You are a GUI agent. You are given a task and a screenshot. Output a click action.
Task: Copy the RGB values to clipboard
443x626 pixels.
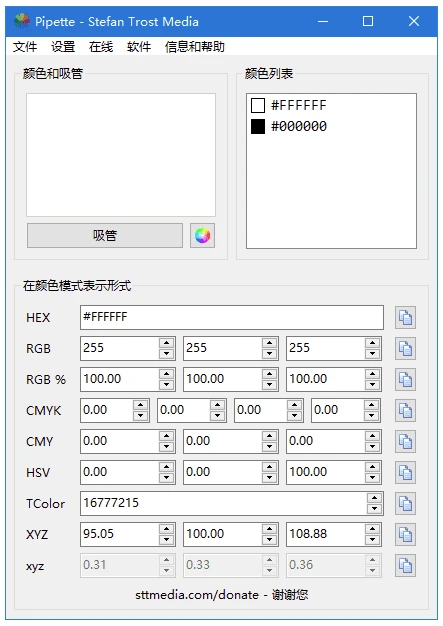pyautogui.click(x=405, y=349)
